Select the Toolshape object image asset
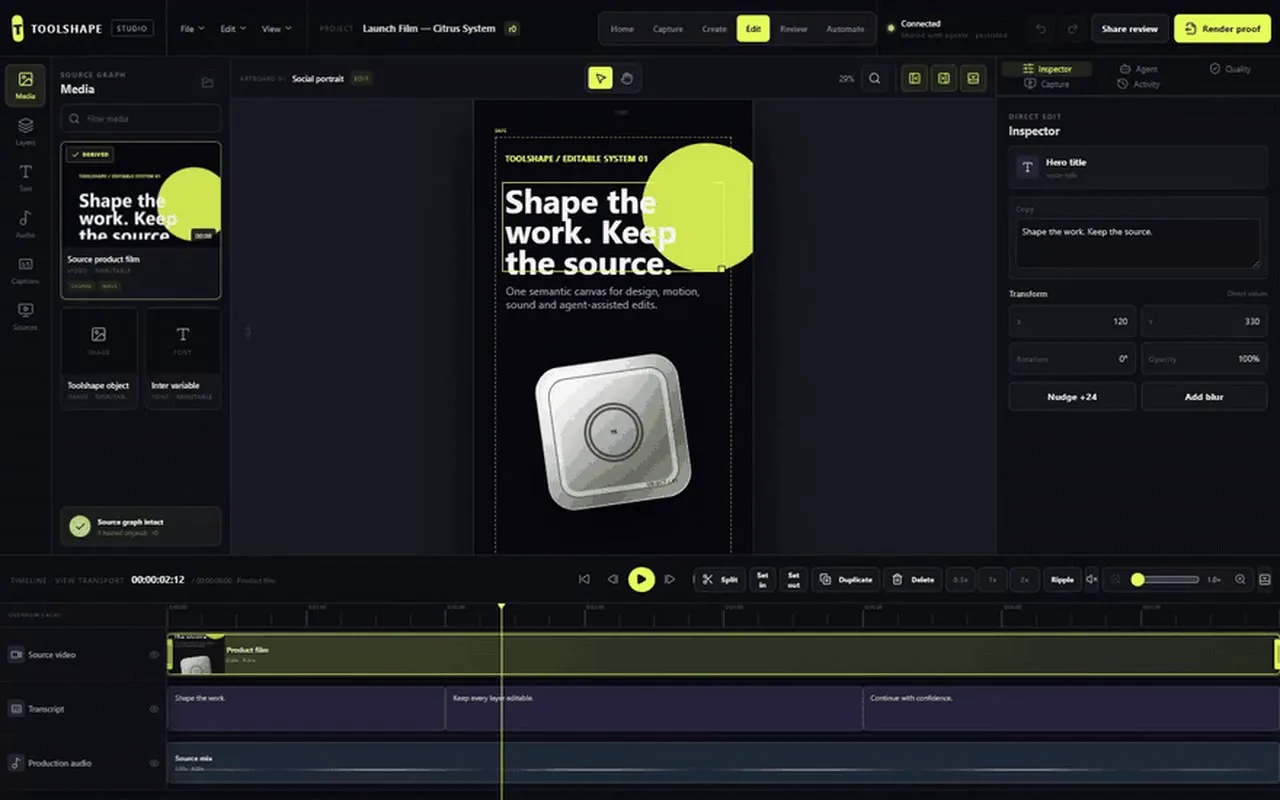This screenshot has height=800, width=1280. tap(98, 358)
